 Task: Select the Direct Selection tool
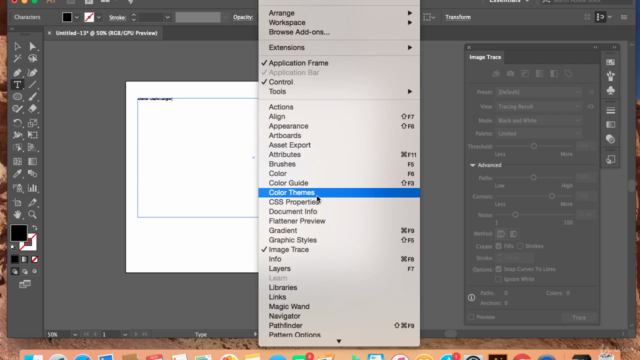pyautogui.click(x=33, y=47)
